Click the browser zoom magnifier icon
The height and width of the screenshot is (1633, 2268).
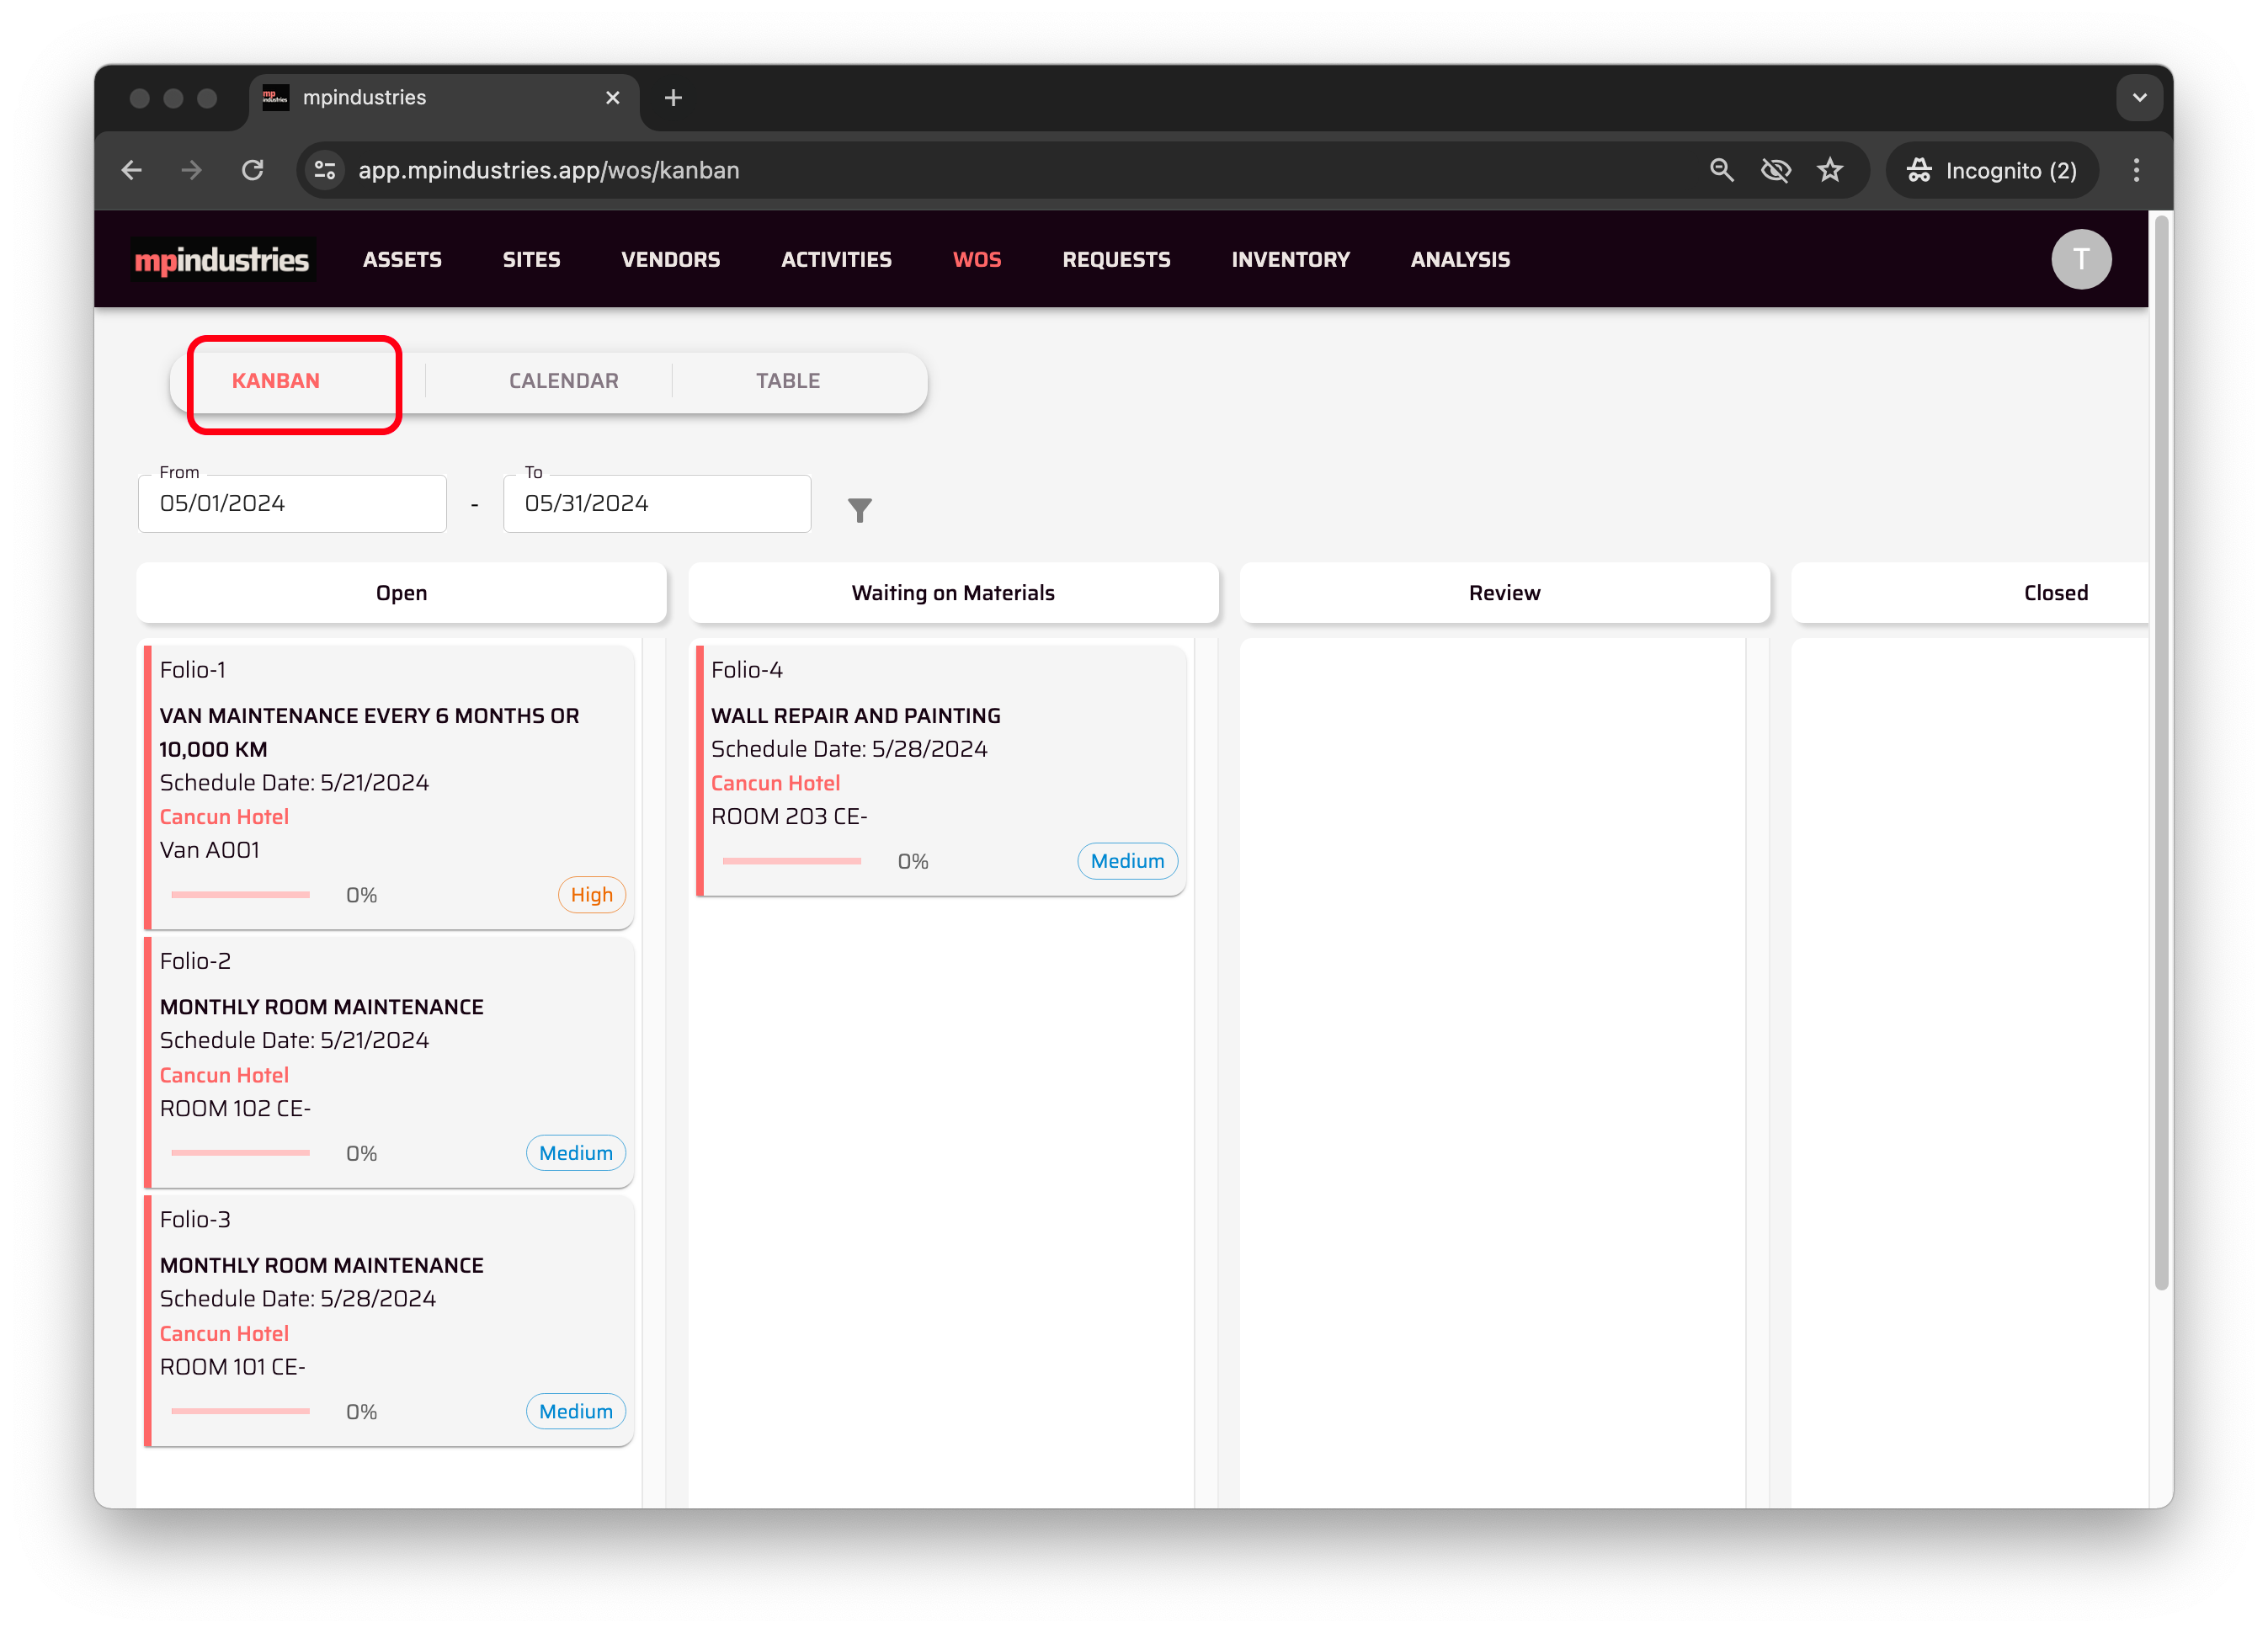click(x=1720, y=170)
